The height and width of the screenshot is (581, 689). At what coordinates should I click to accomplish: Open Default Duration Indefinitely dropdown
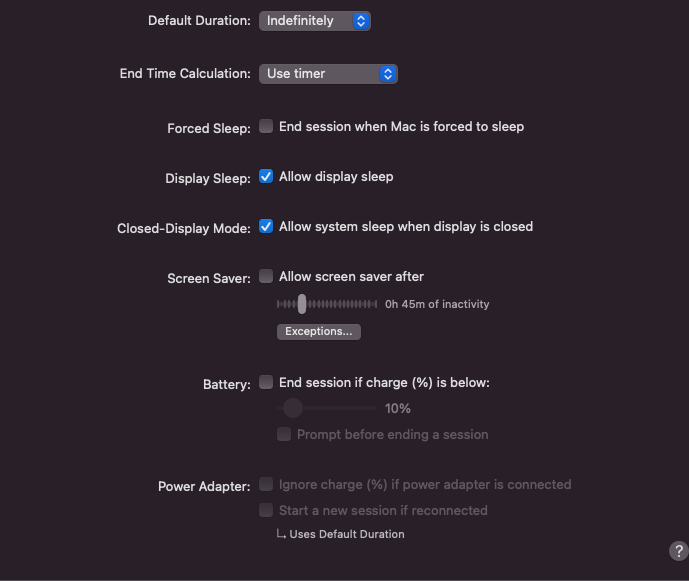pyautogui.click(x=315, y=21)
